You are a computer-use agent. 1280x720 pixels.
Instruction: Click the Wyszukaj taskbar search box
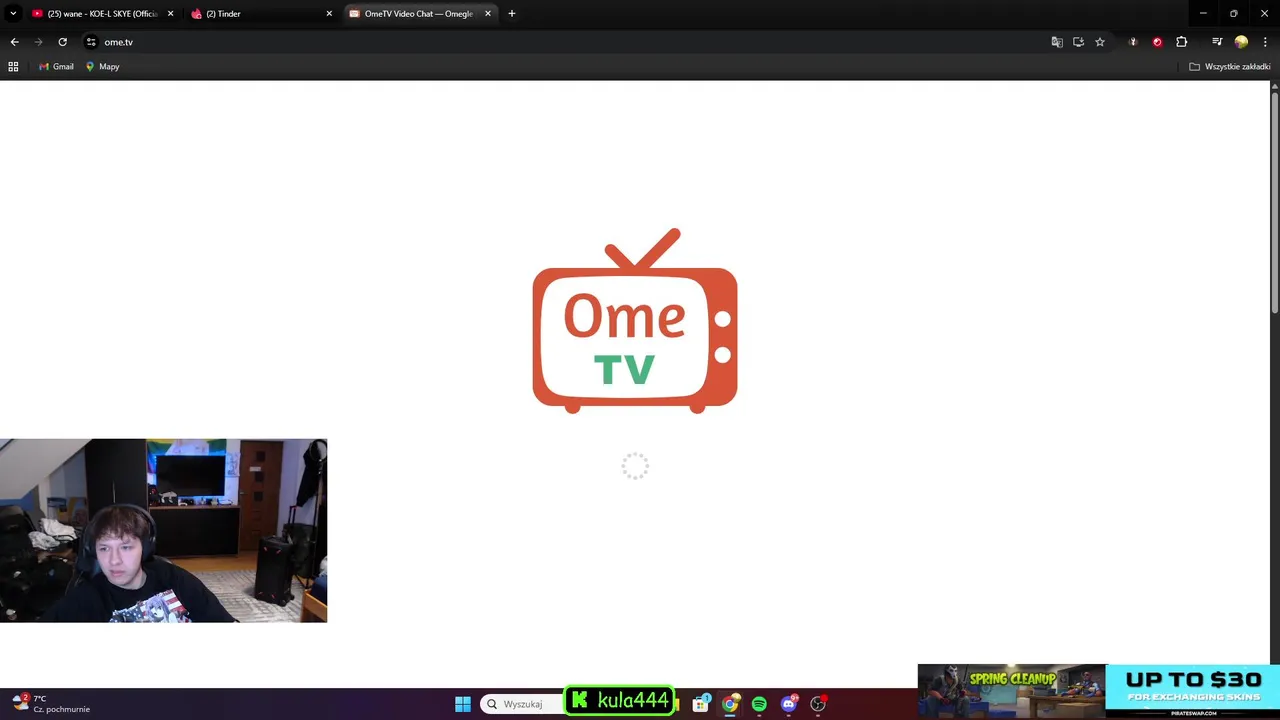point(522,704)
